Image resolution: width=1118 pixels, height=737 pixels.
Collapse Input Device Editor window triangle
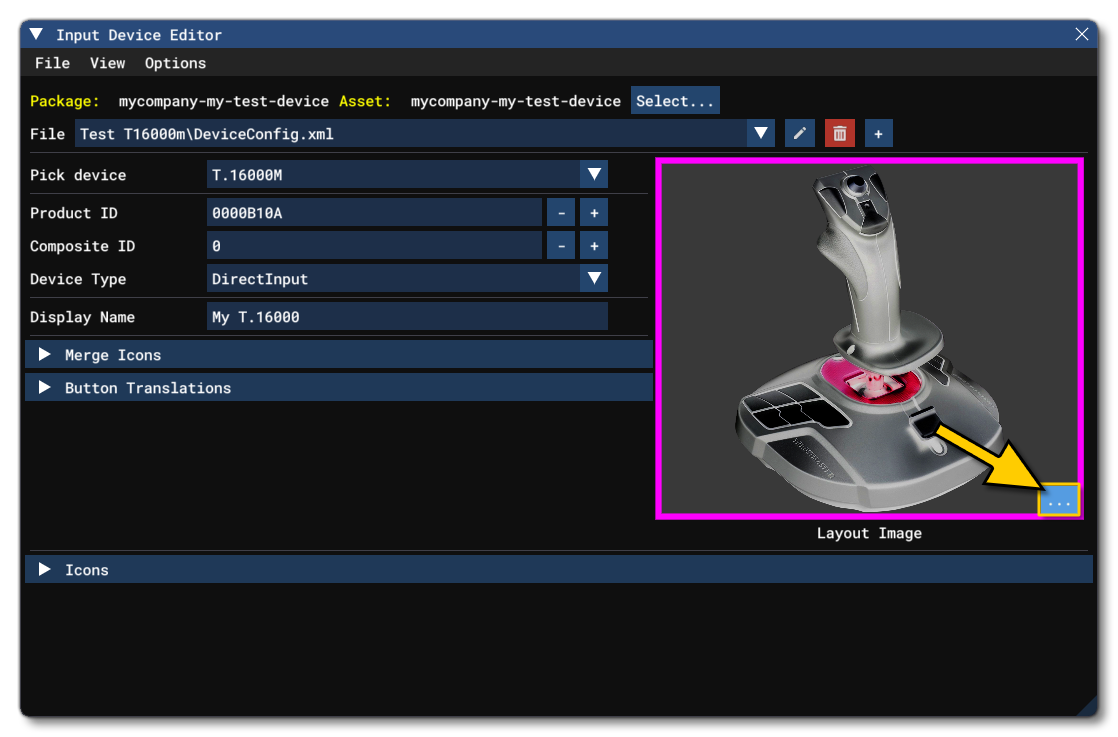coord(36,34)
